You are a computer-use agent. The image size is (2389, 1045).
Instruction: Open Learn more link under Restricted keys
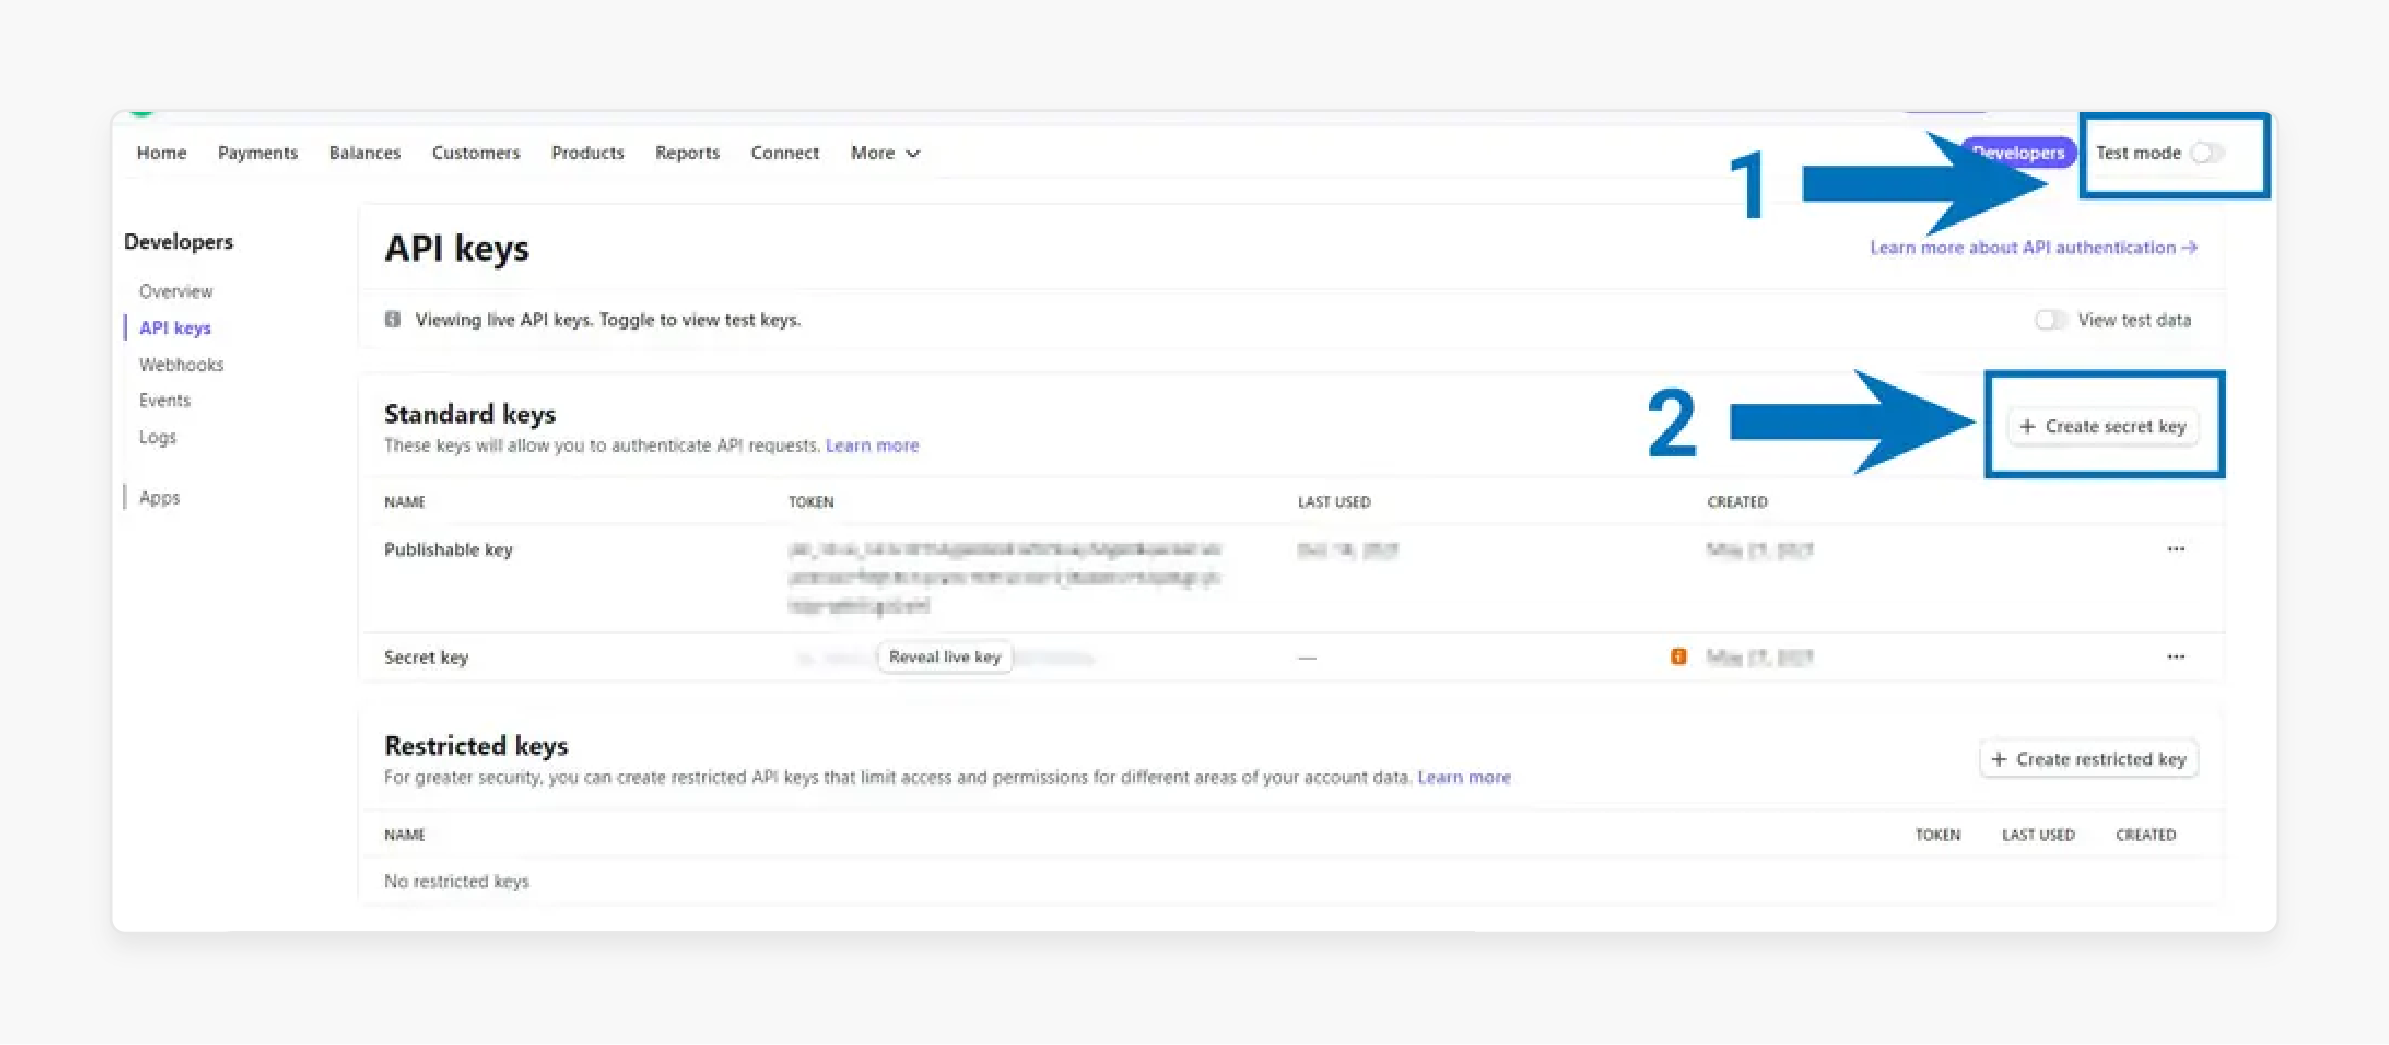pos(1464,778)
